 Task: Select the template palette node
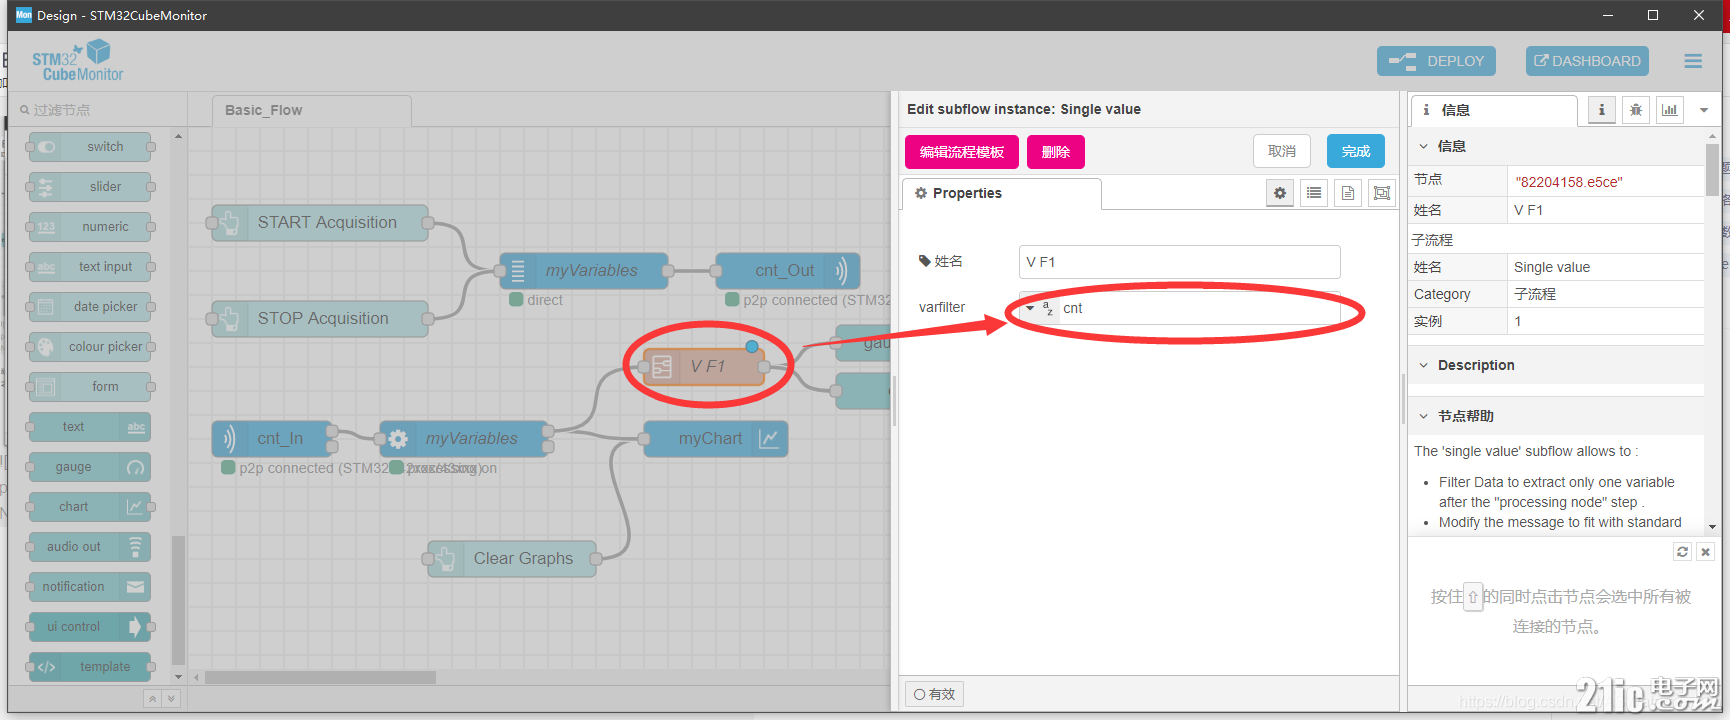(x=90, y=667)
